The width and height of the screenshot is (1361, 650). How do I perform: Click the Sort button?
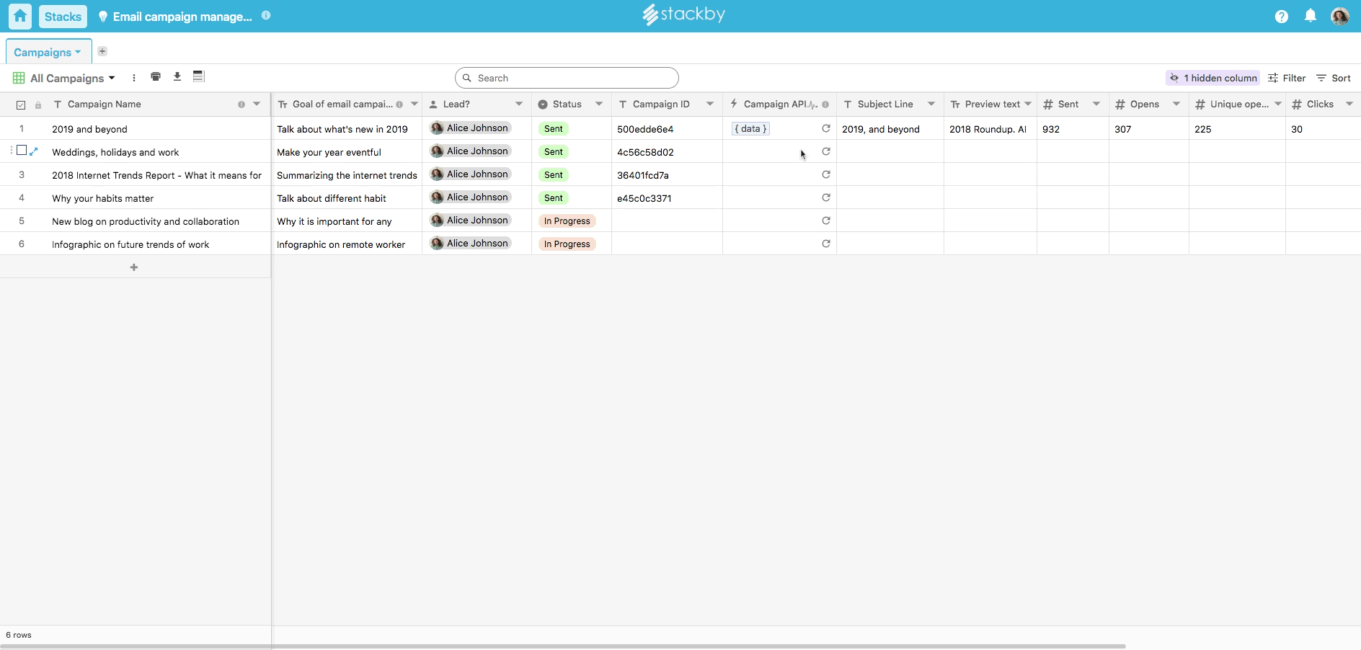point(1334,78)
